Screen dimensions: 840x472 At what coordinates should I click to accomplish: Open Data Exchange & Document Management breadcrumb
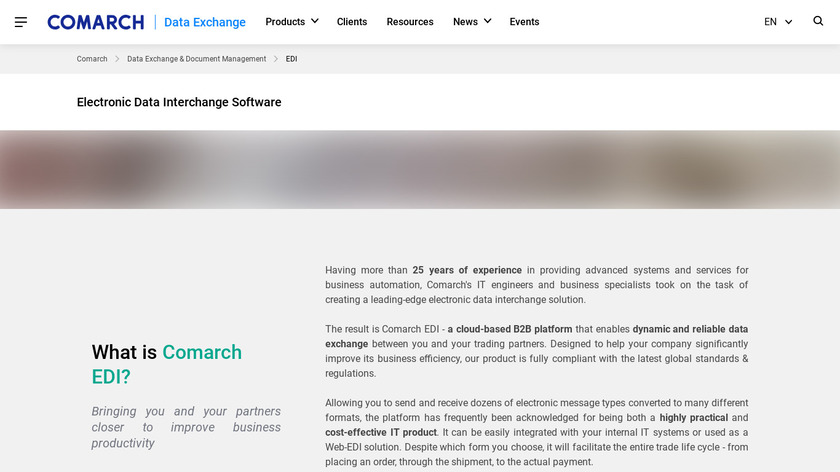[x=197, y=59]
